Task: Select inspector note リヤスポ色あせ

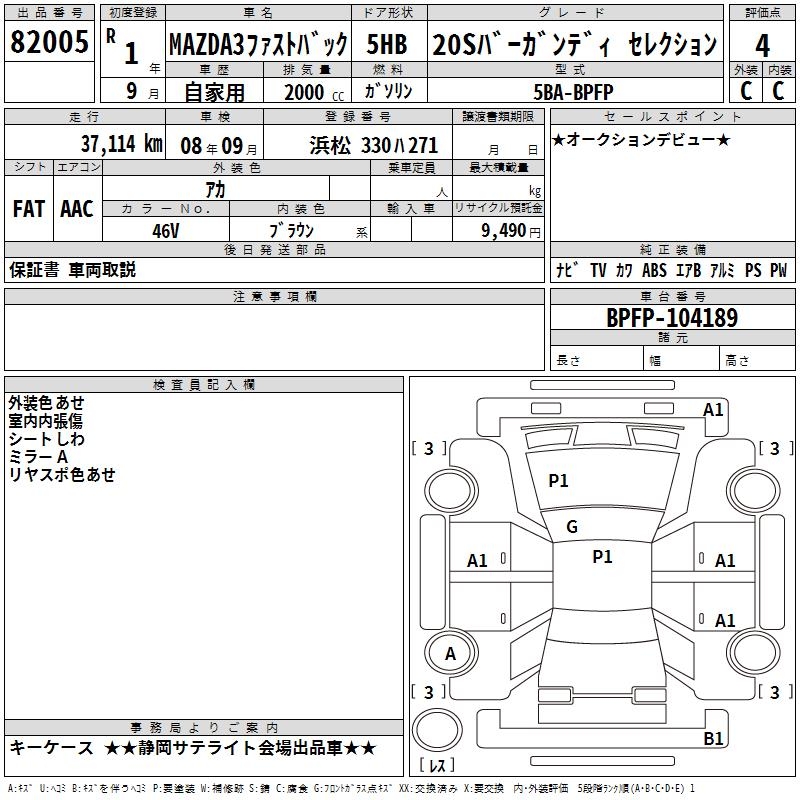Action: [62, 474]
